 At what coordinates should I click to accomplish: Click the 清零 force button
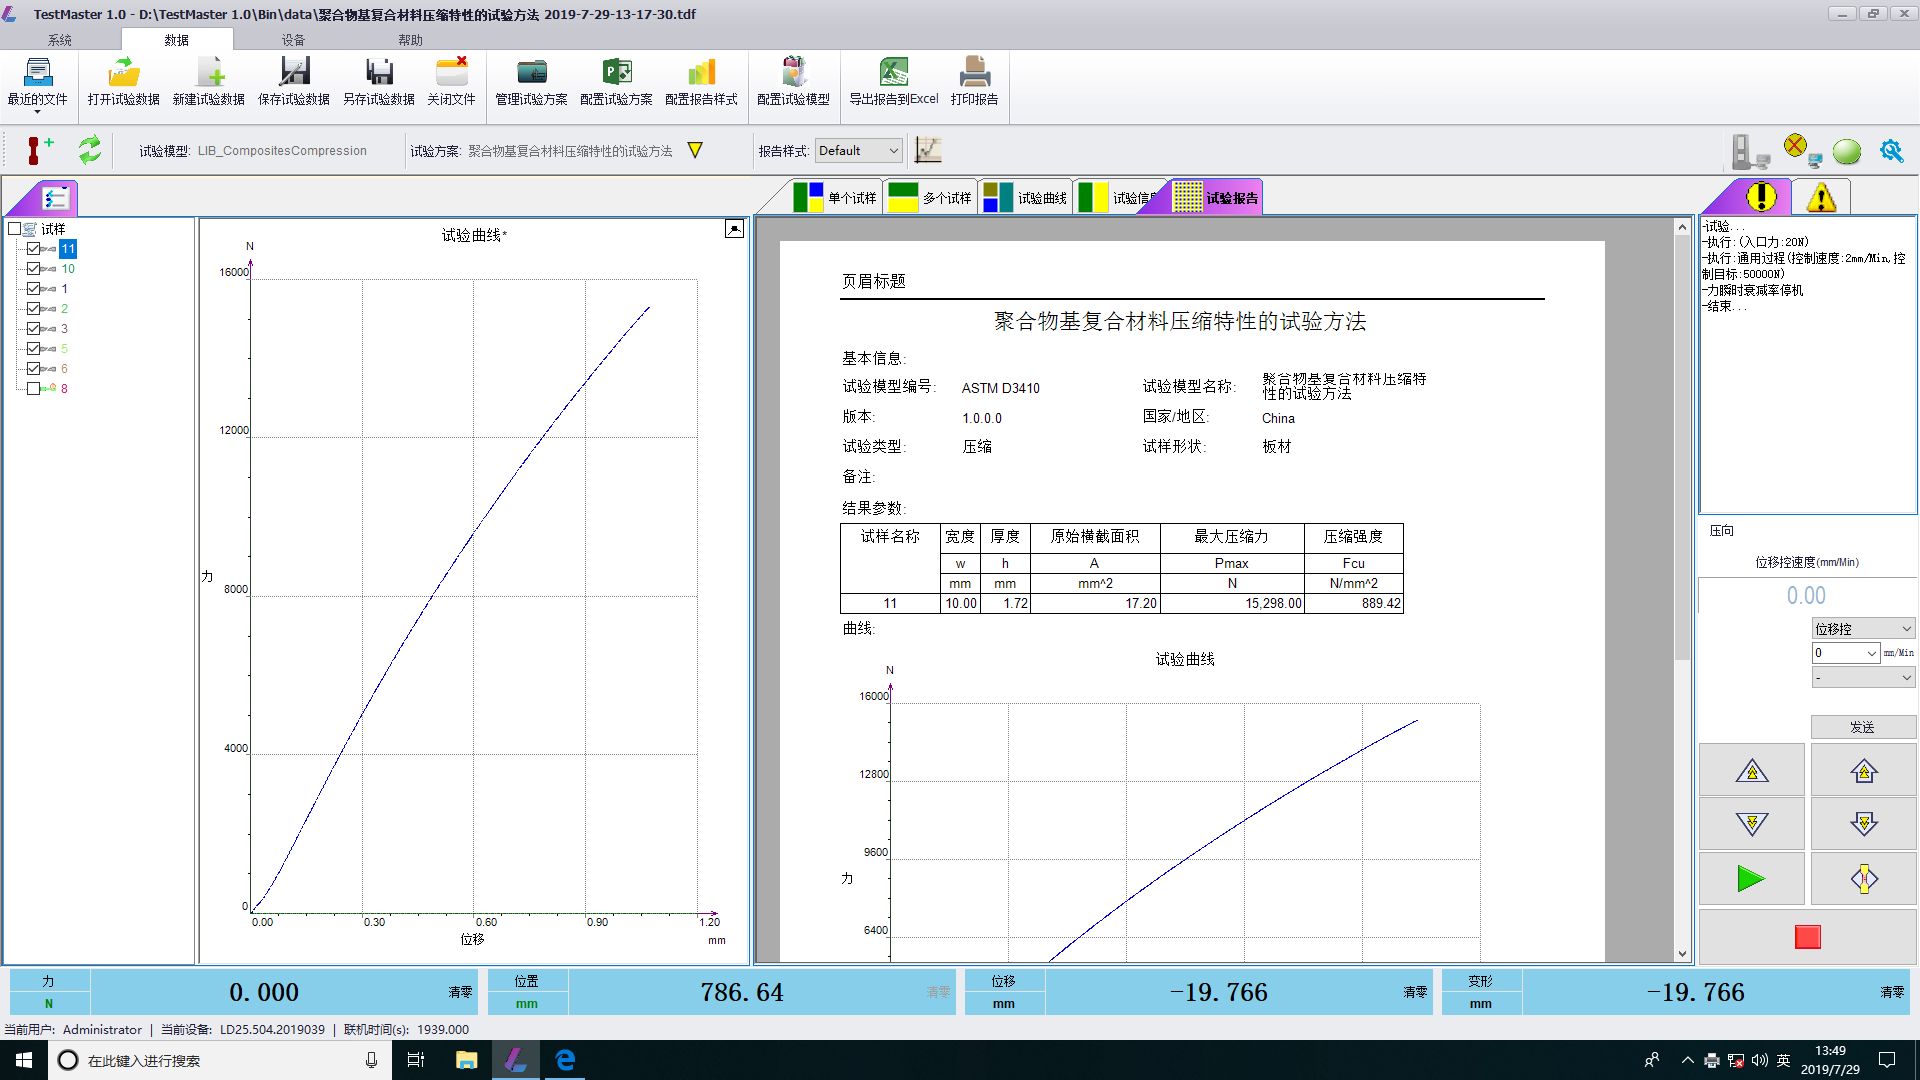tap(462, 992)
